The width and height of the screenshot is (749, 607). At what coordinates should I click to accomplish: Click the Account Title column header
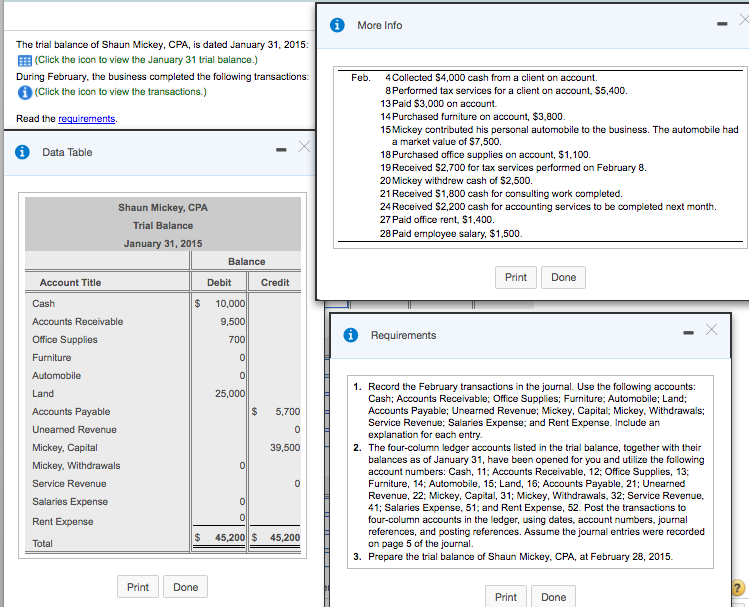pyautogui.click(x=71, y=283)
